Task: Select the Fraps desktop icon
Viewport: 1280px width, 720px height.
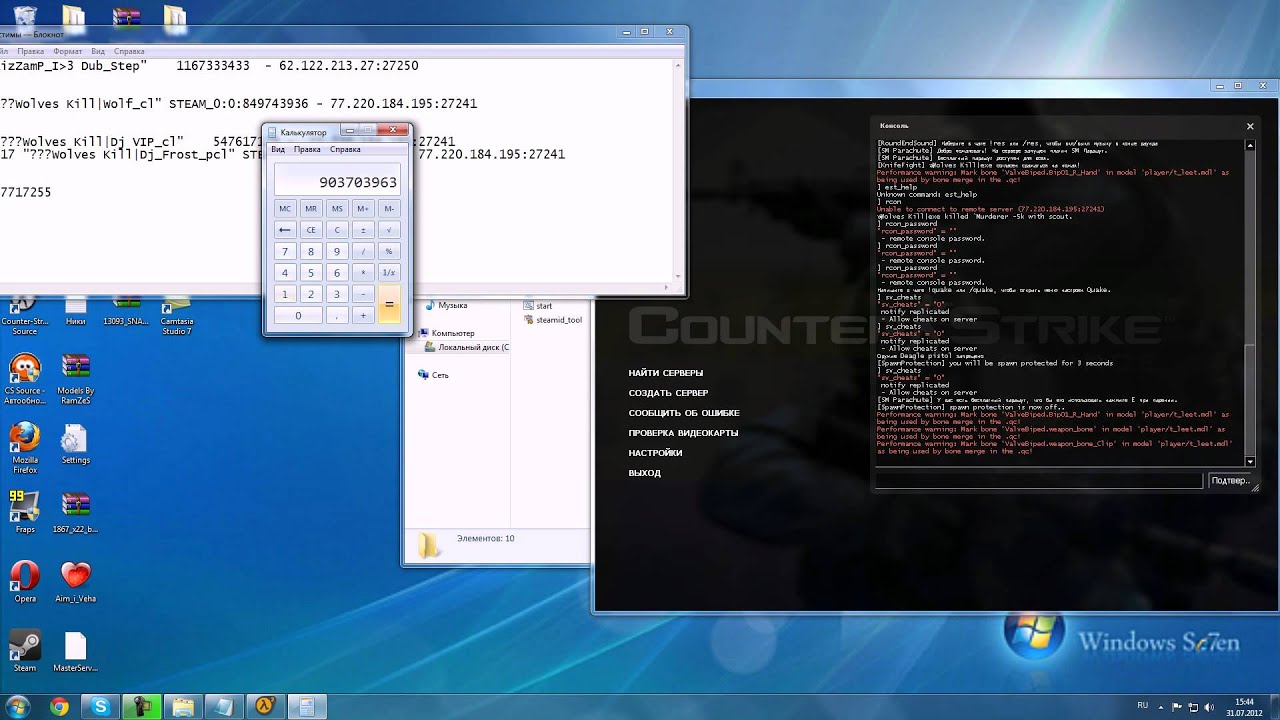Action: pyautogui.click(x=24, y=512)
